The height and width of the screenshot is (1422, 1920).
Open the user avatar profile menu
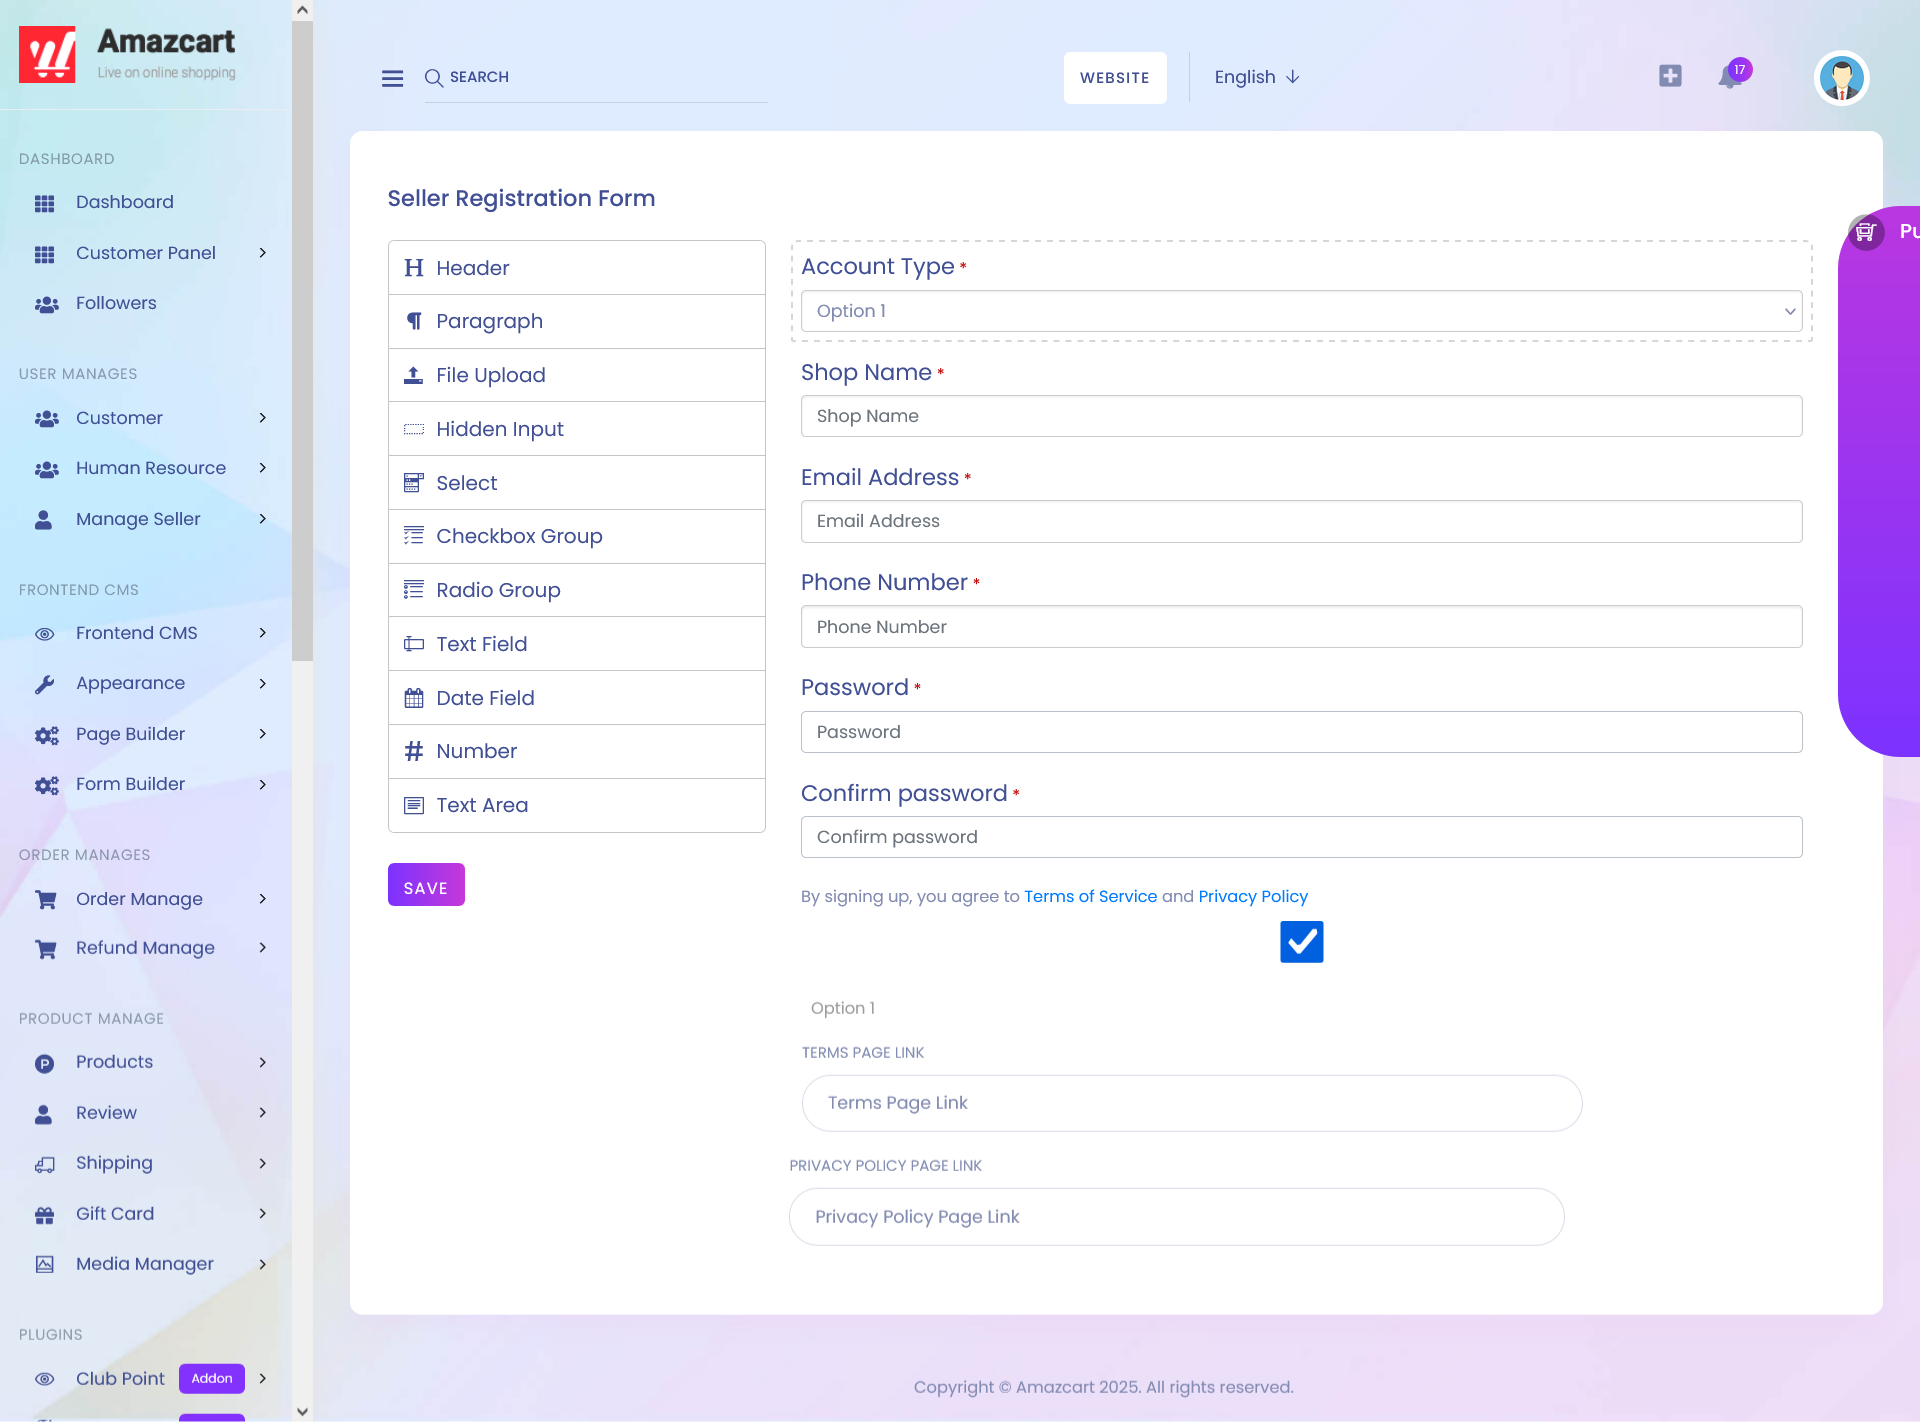click(1841, 78)
